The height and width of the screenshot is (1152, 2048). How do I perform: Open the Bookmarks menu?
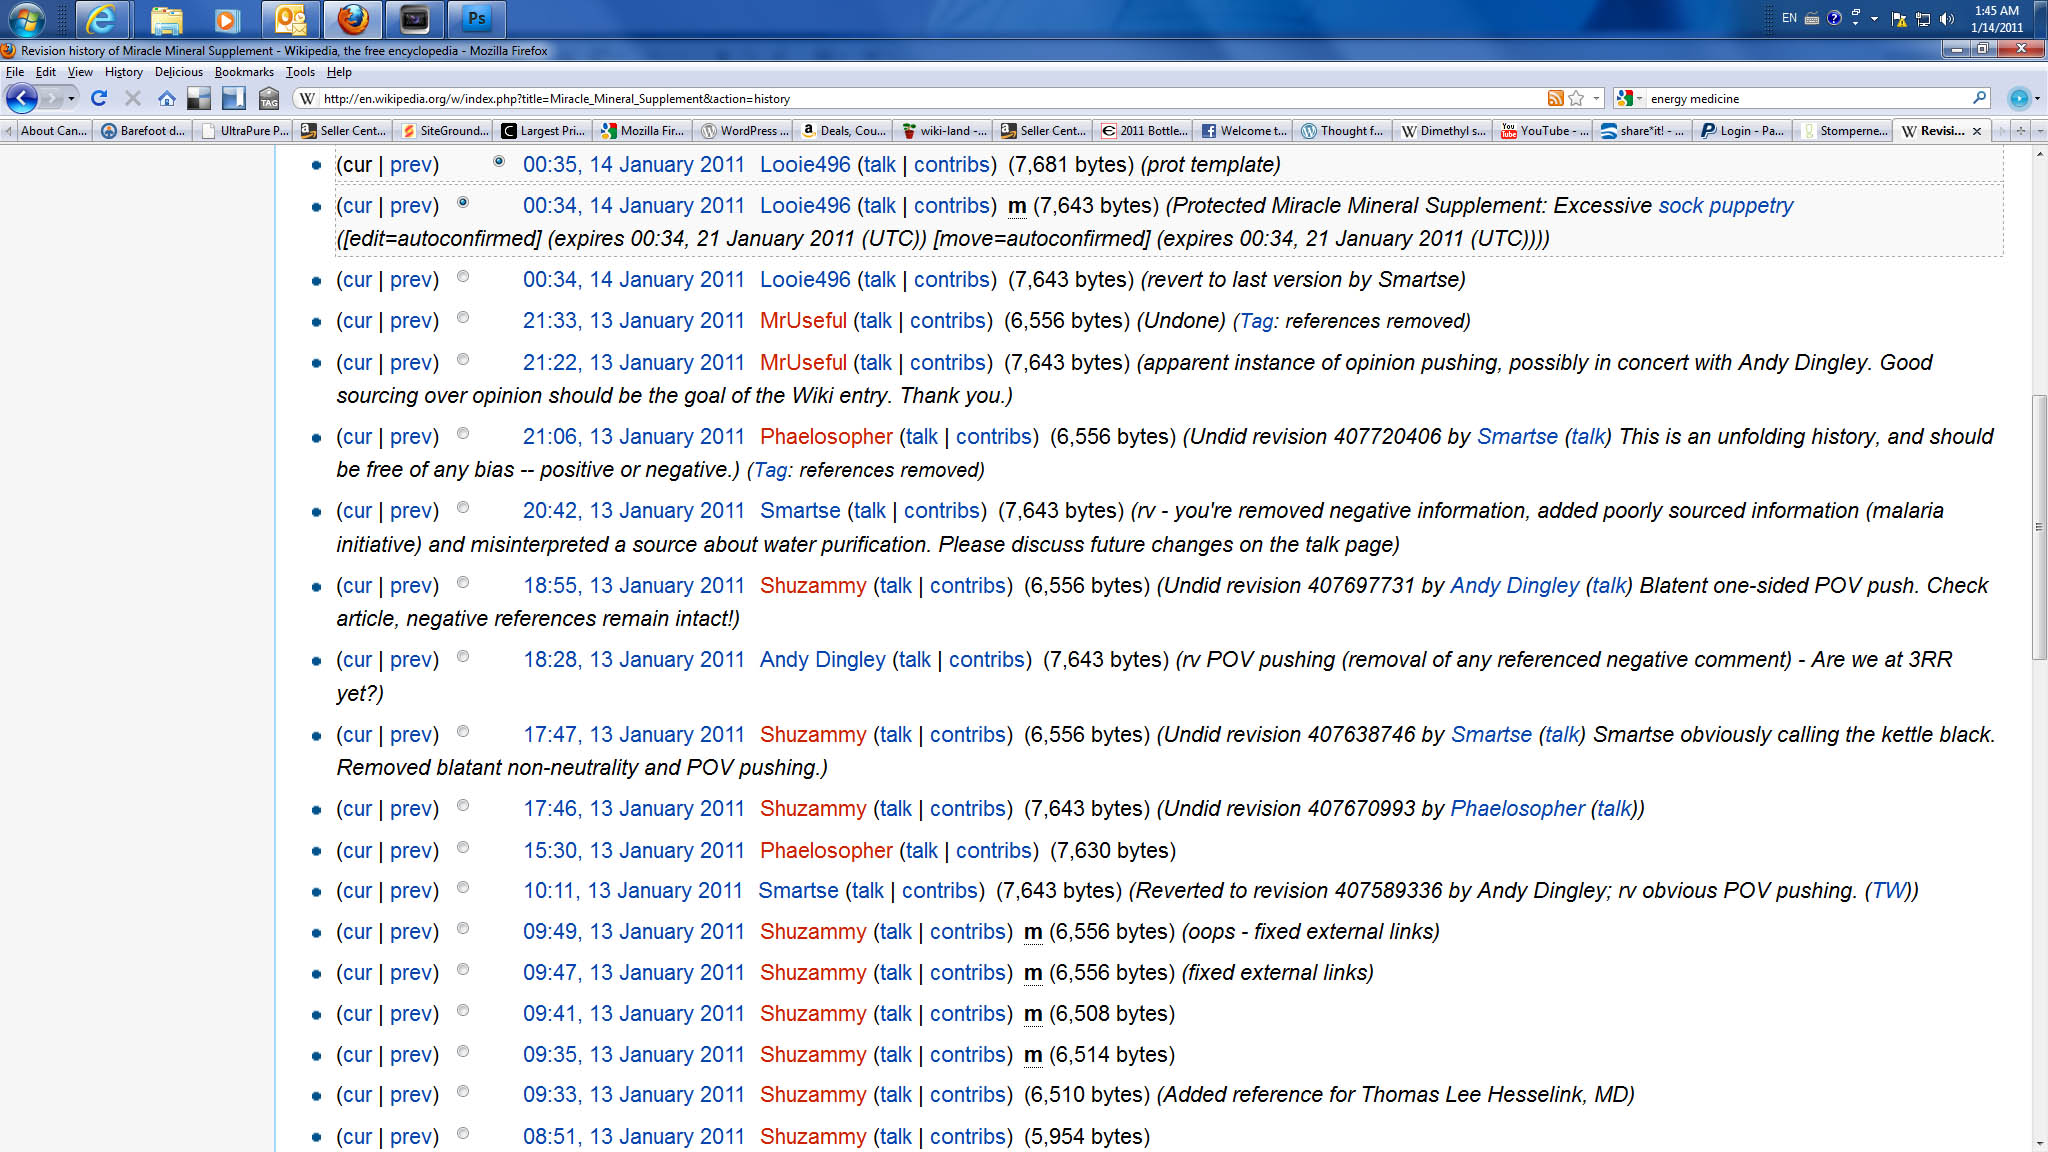coord(243,72)
